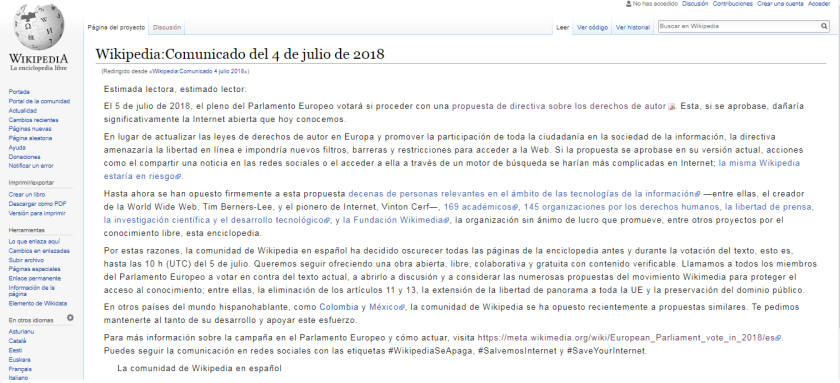Switch language to Eesti
The image size is (840, 383).
[15, 350]
